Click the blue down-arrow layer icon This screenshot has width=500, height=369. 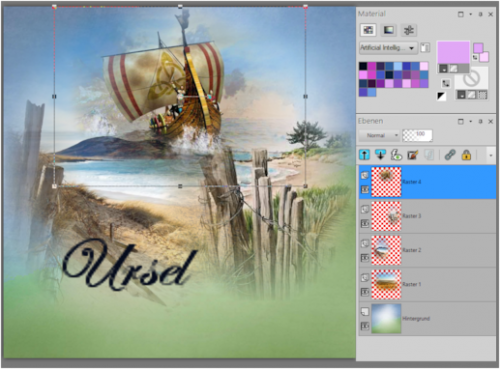point(380,155)
